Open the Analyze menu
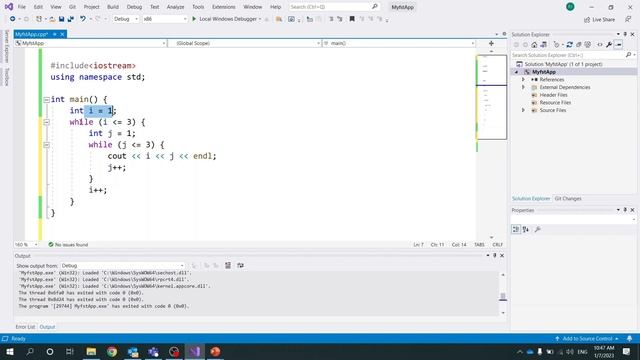 point(175,7)
